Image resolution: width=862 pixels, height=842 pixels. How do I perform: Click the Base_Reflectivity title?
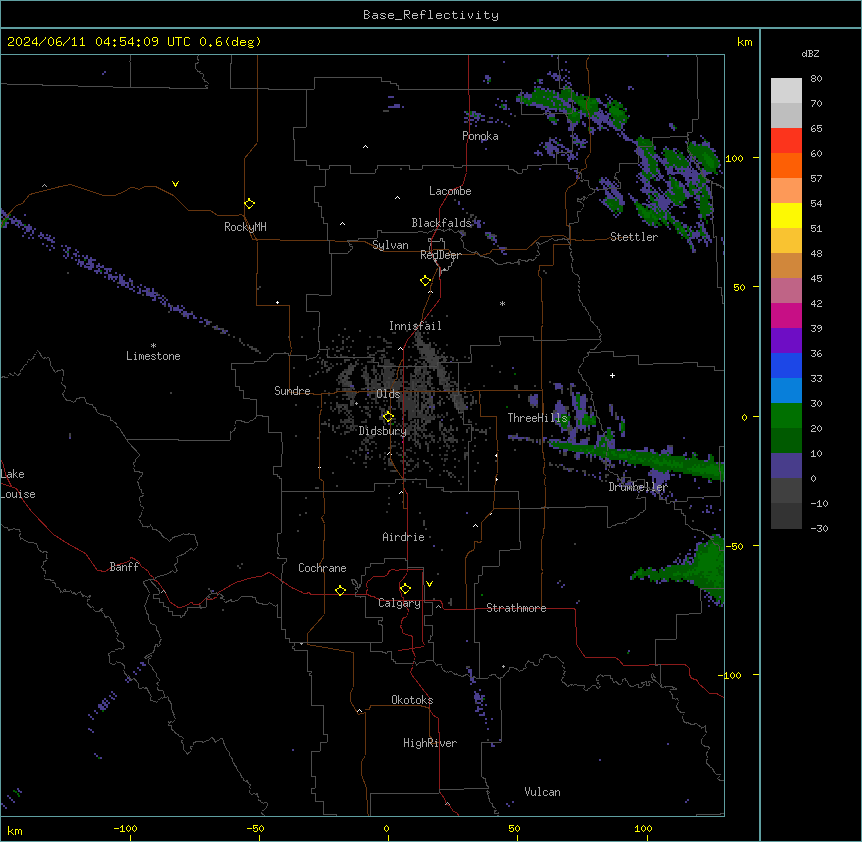pyautogui.click(x=431, y=15)
